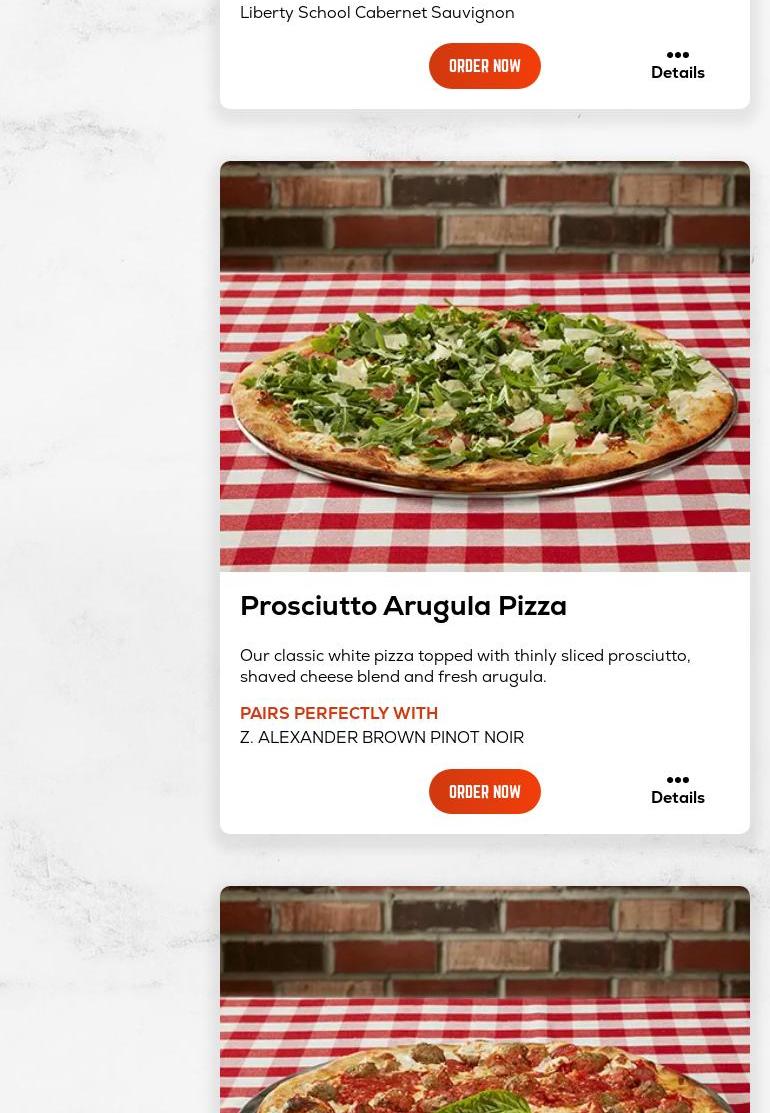Click the checkered tablecloth below the prosciutto pizza
770x1113 pixels.
tap(485, 532)
